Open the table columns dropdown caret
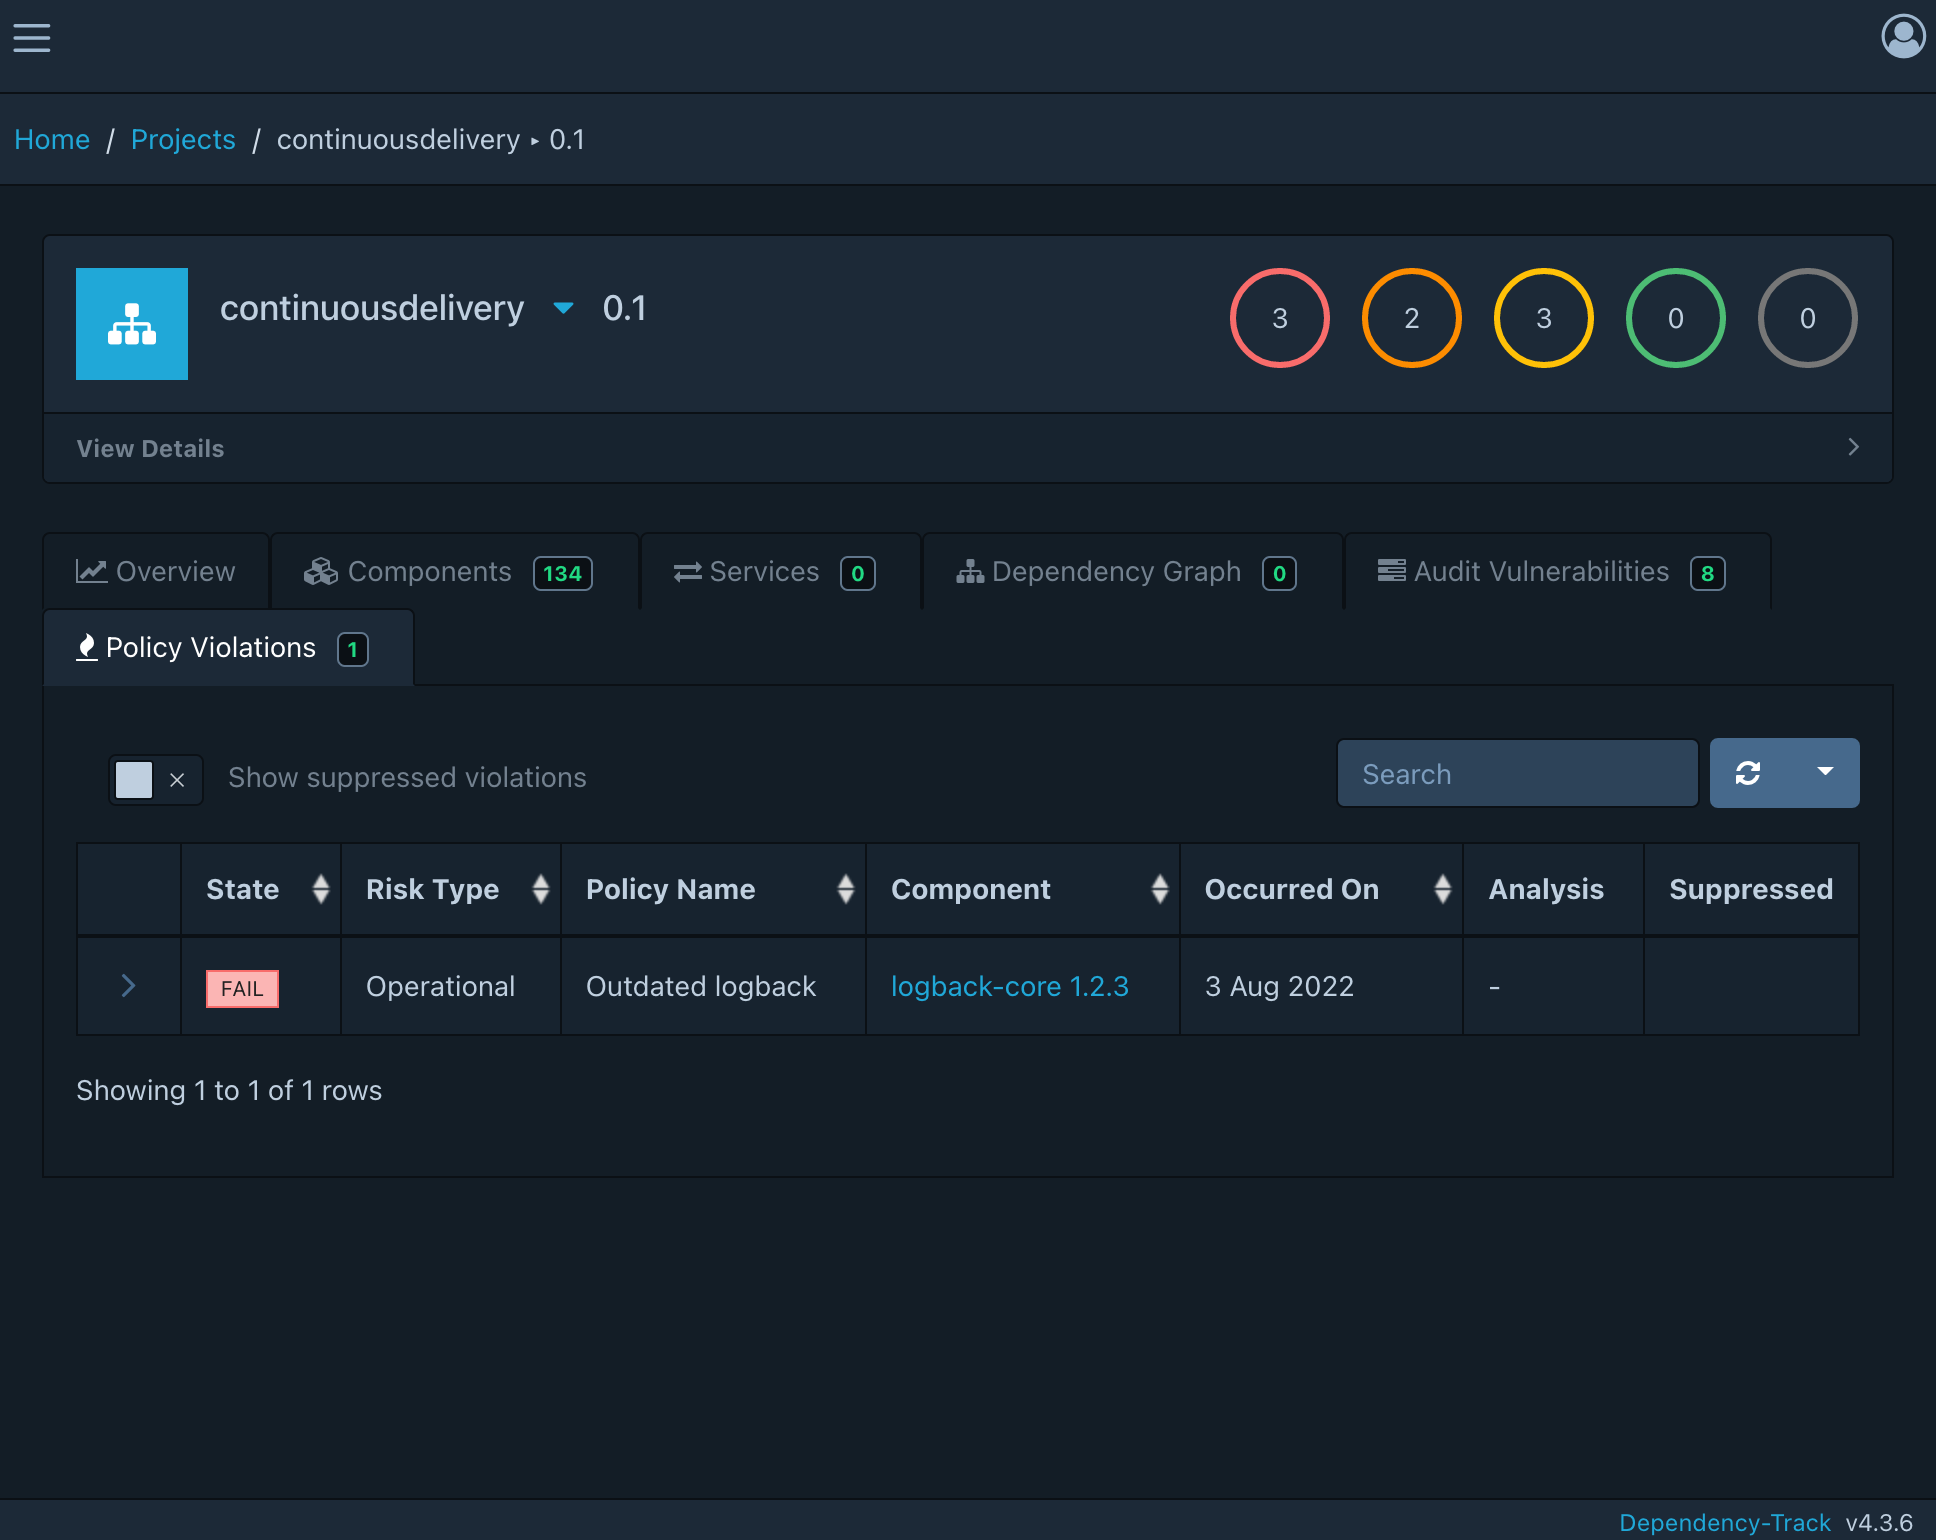The height and width of the screenshot is (1540, 1936). [x=1825, y=773]
